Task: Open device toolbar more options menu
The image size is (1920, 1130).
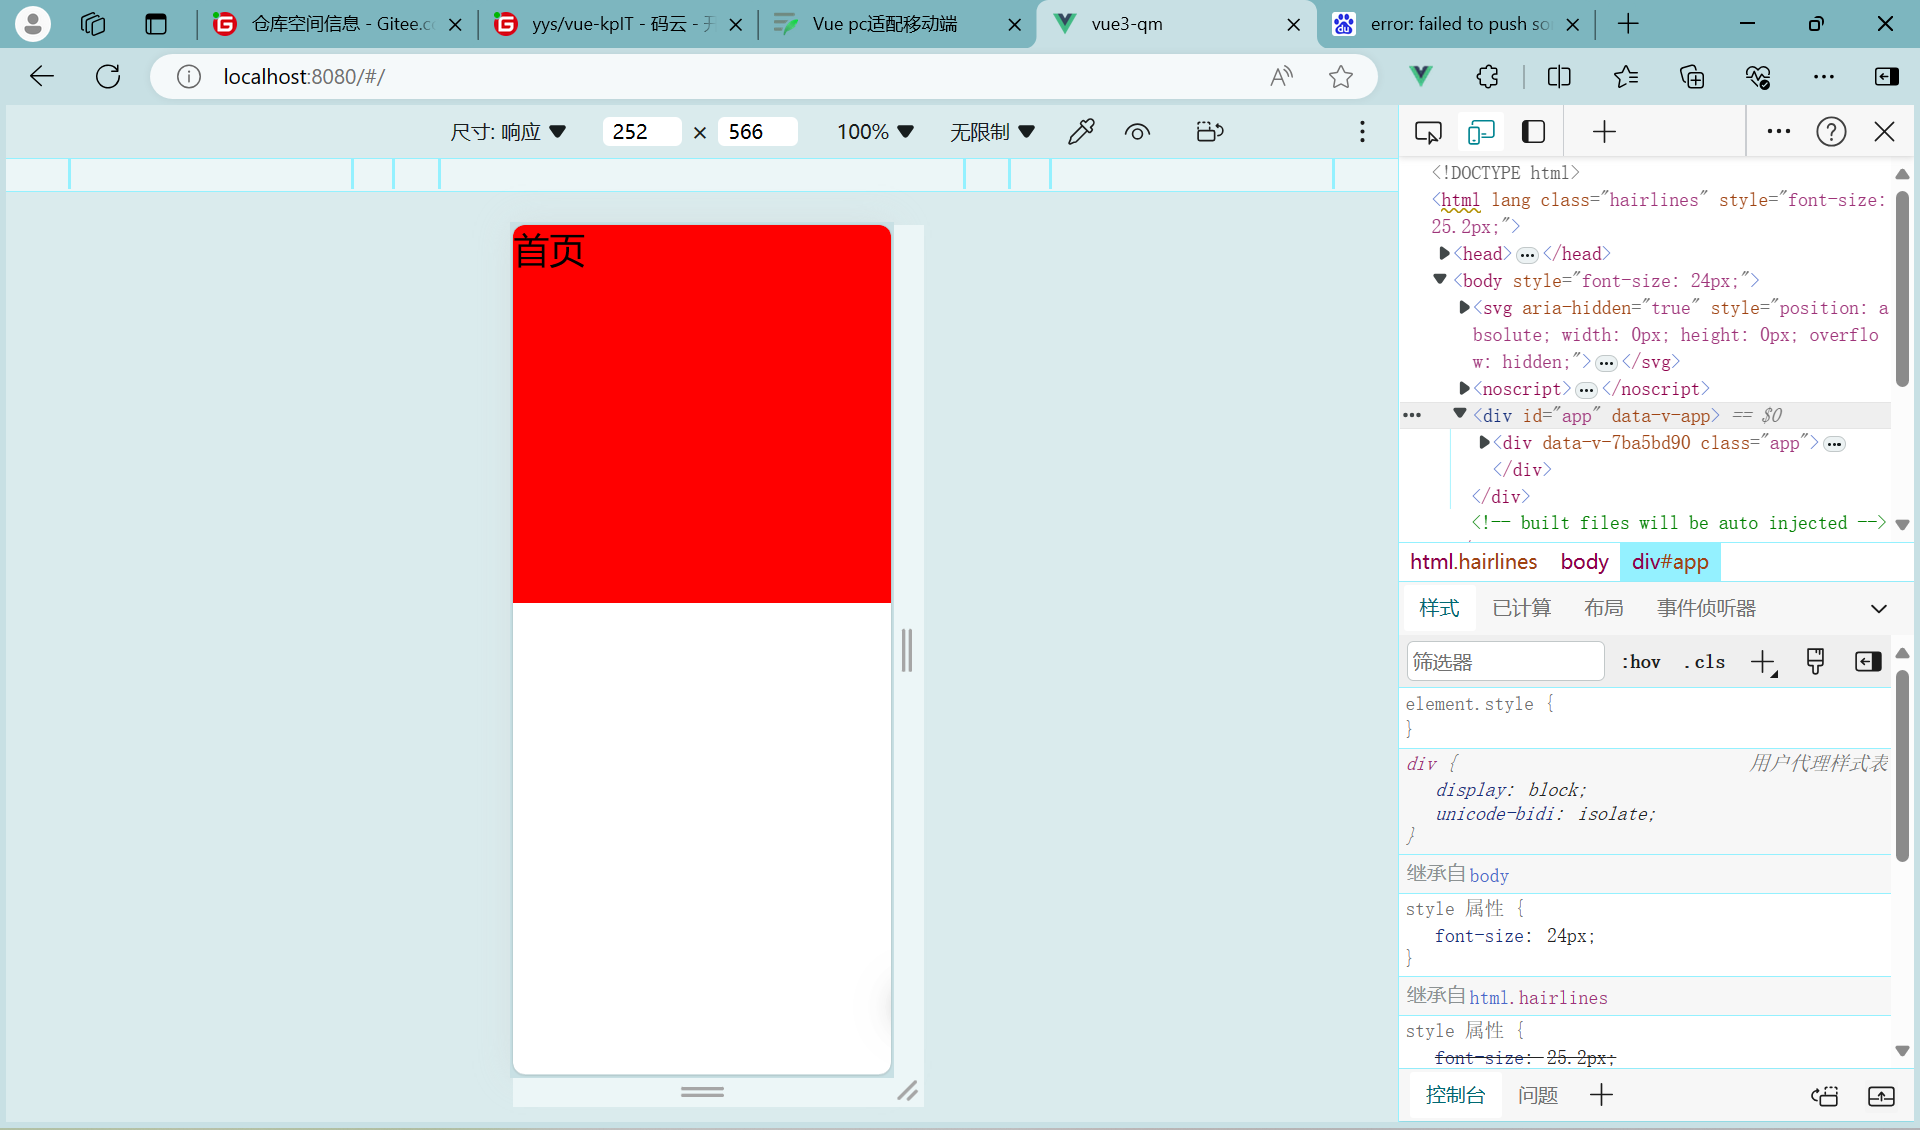Action: [1361, 131]
